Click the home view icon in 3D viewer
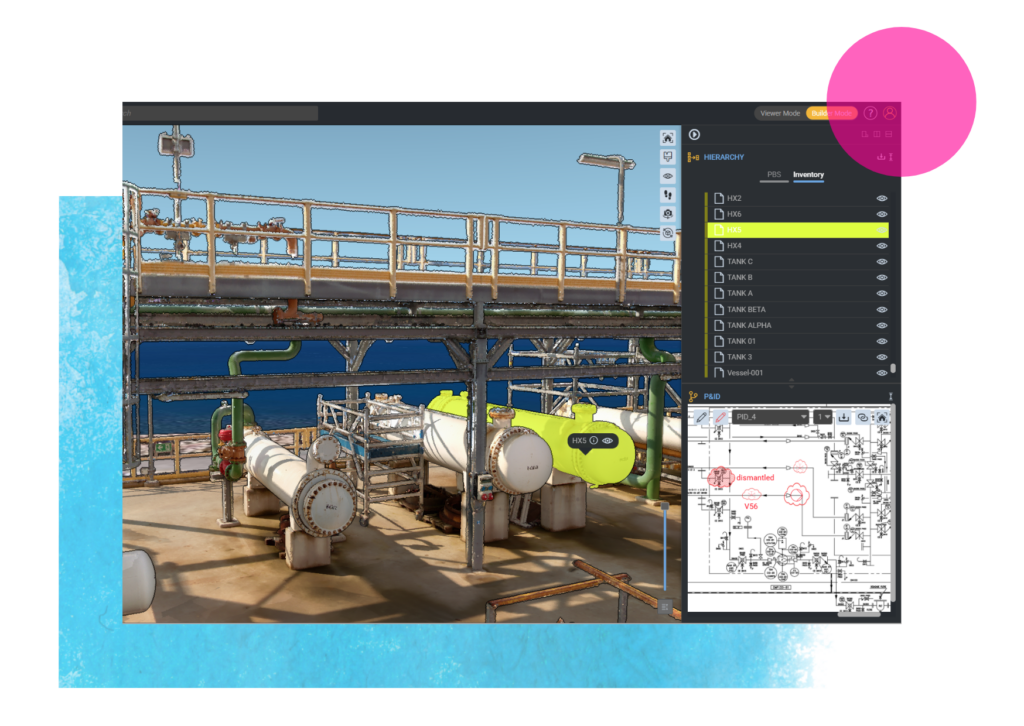The image size is (1024, 726). pyautogui.click(x=668, y=139)
